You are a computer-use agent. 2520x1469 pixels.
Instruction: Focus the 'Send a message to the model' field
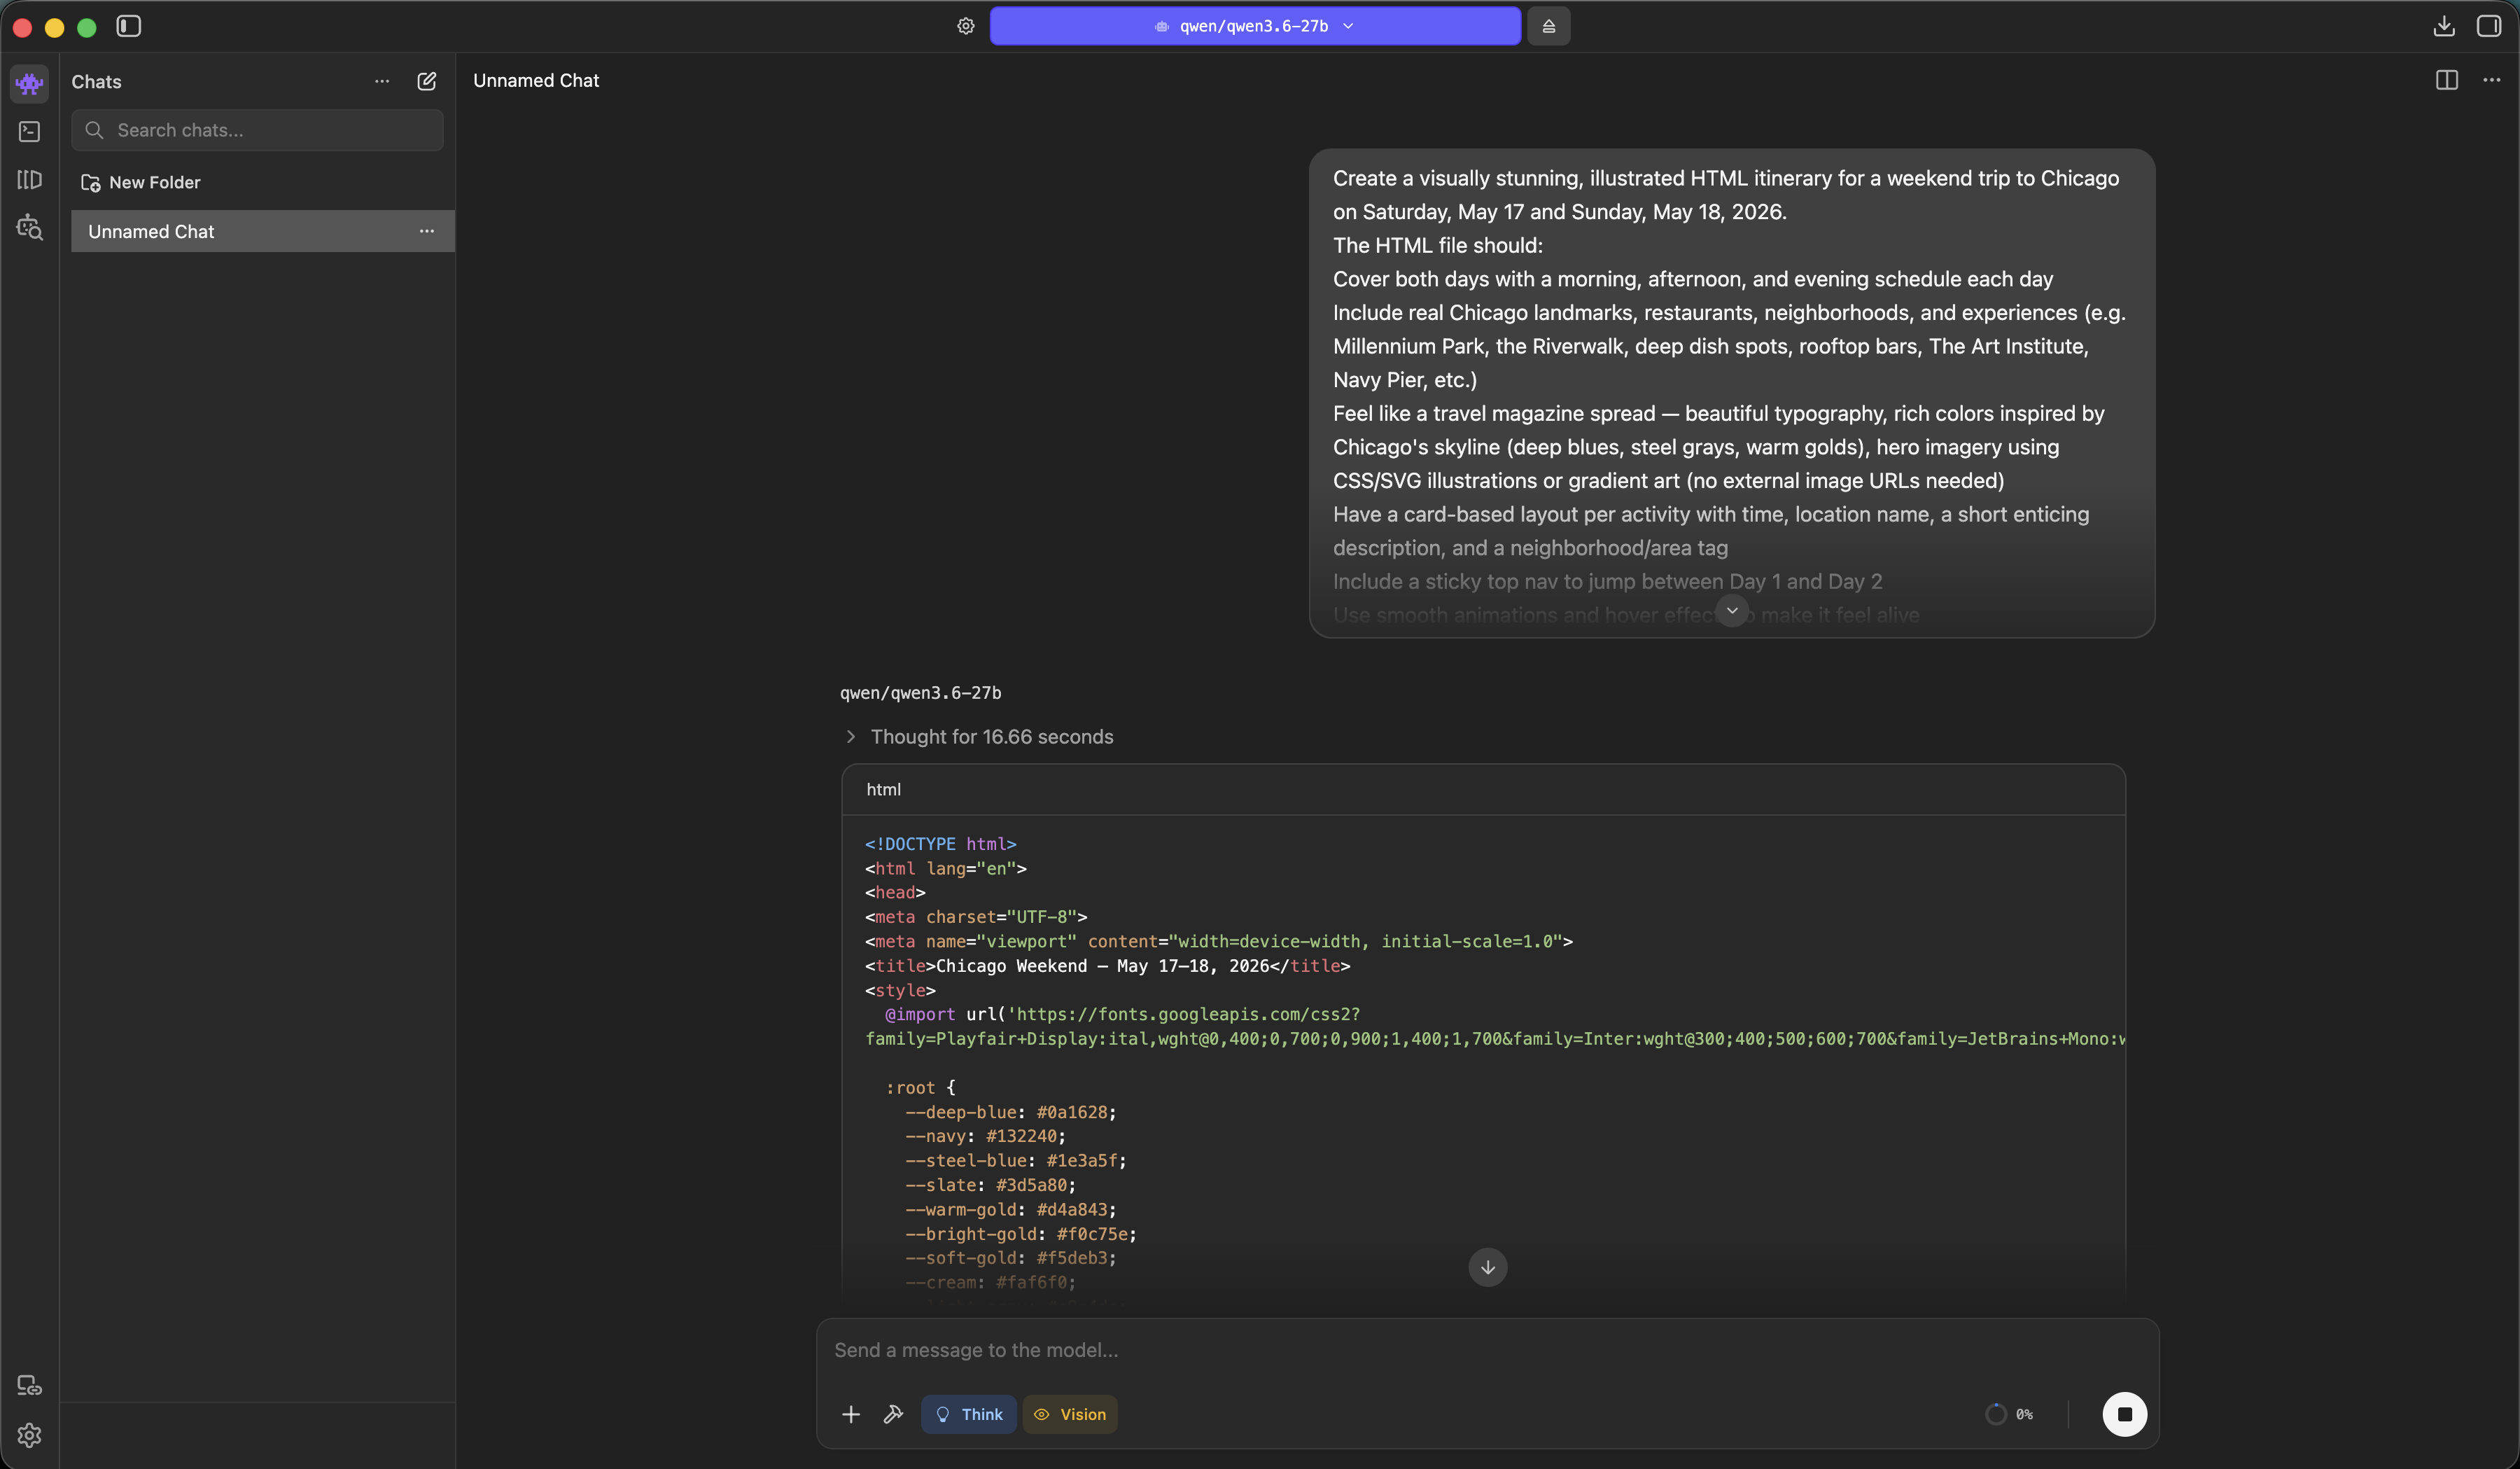click(1488, 1350)
